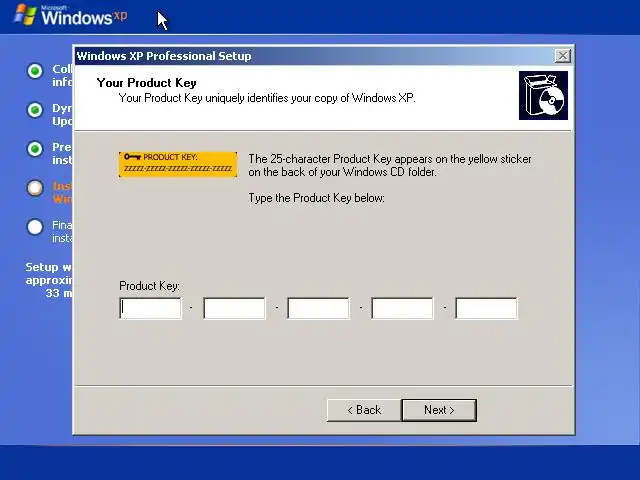Click the completed Collecting information step indicator
Screen dimensions: 640x480
(x=35, y=71)
